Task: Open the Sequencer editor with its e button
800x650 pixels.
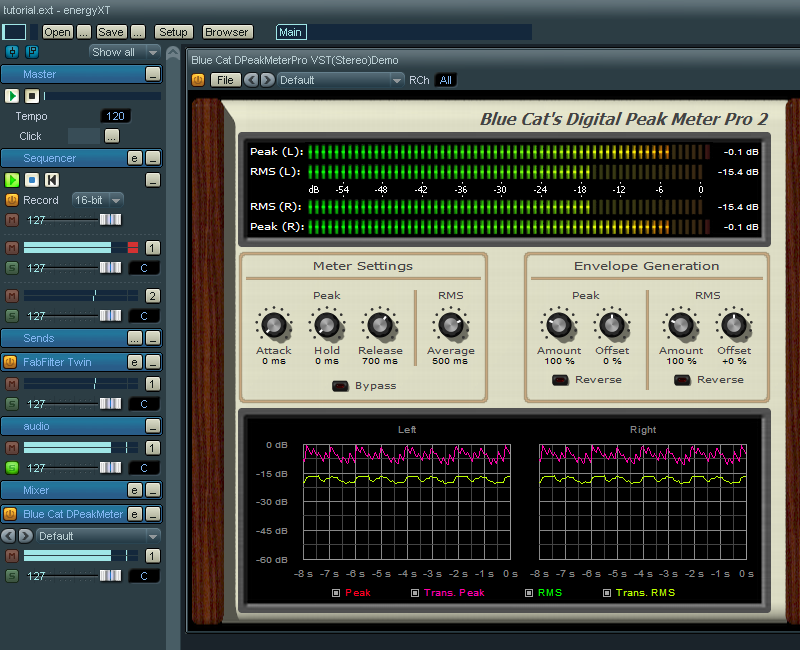Action: [134, 158]
